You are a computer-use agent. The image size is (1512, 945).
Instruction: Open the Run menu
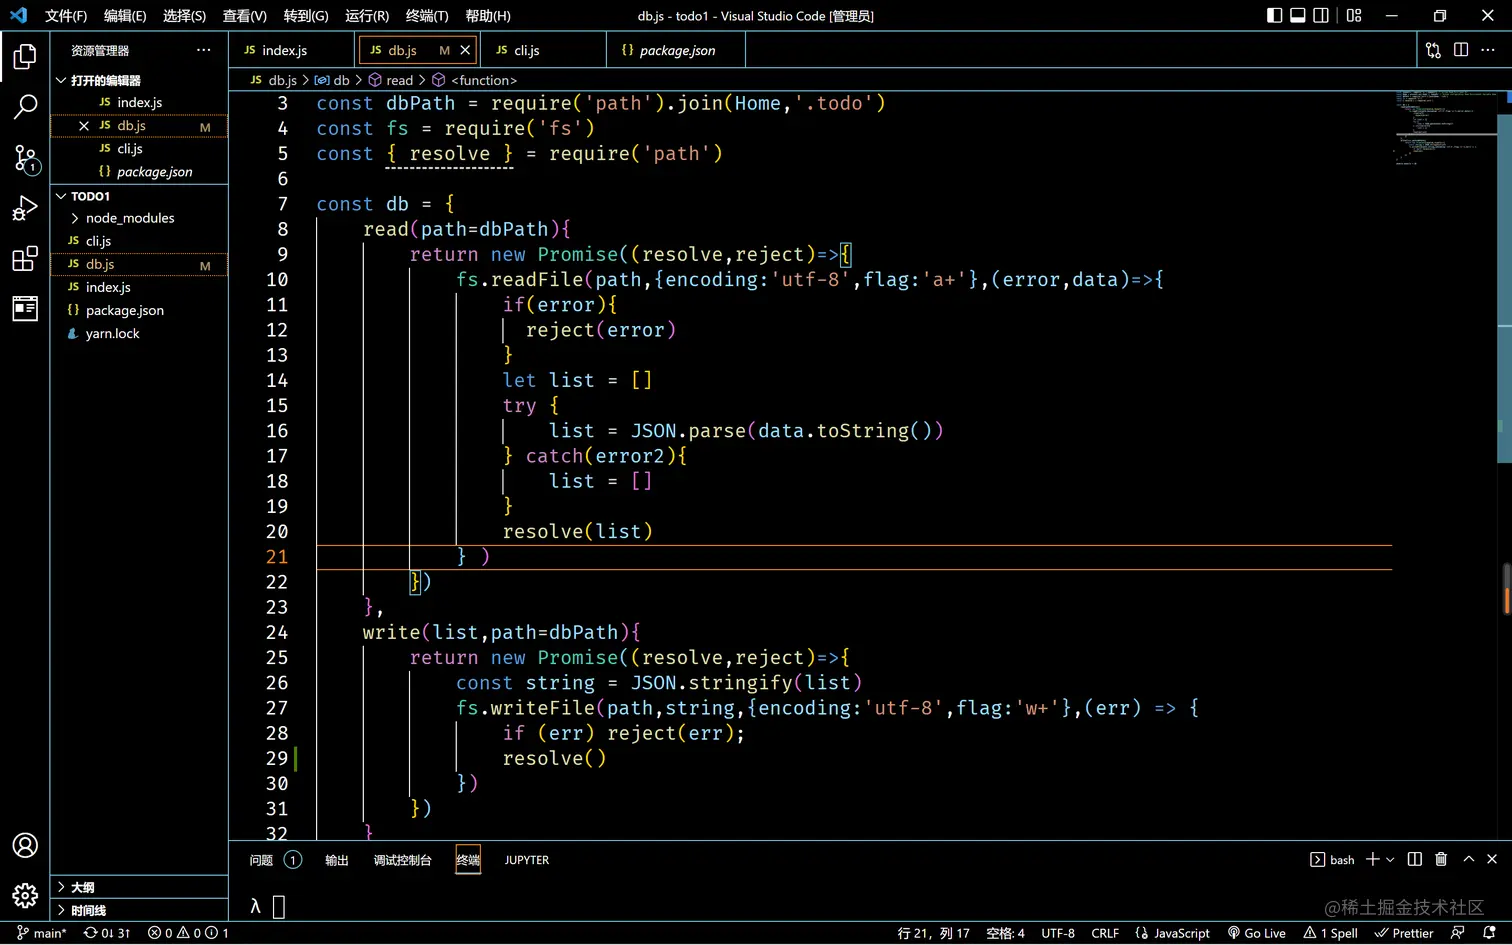click(367, 15)
